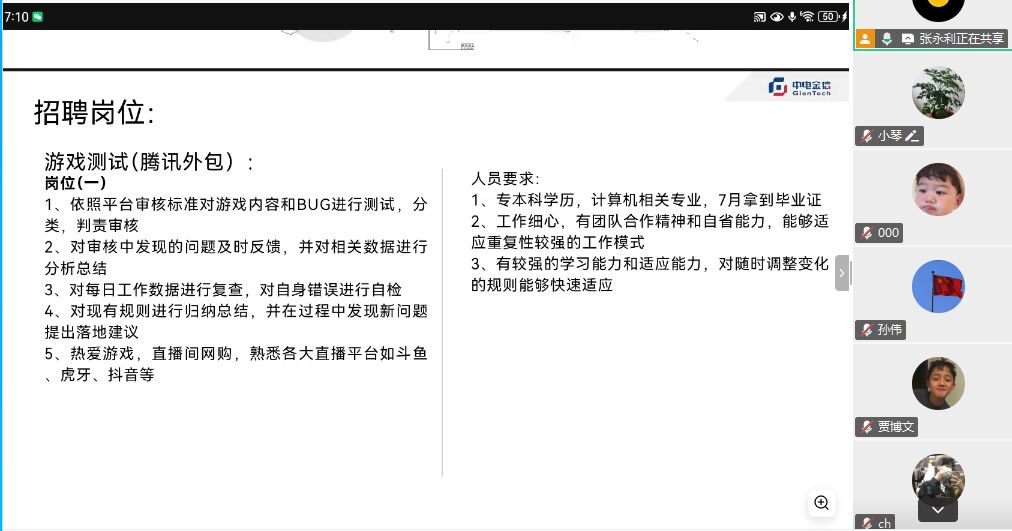
Task: Collapse the participant panel with the side arrow
Action: pos(842,272)
